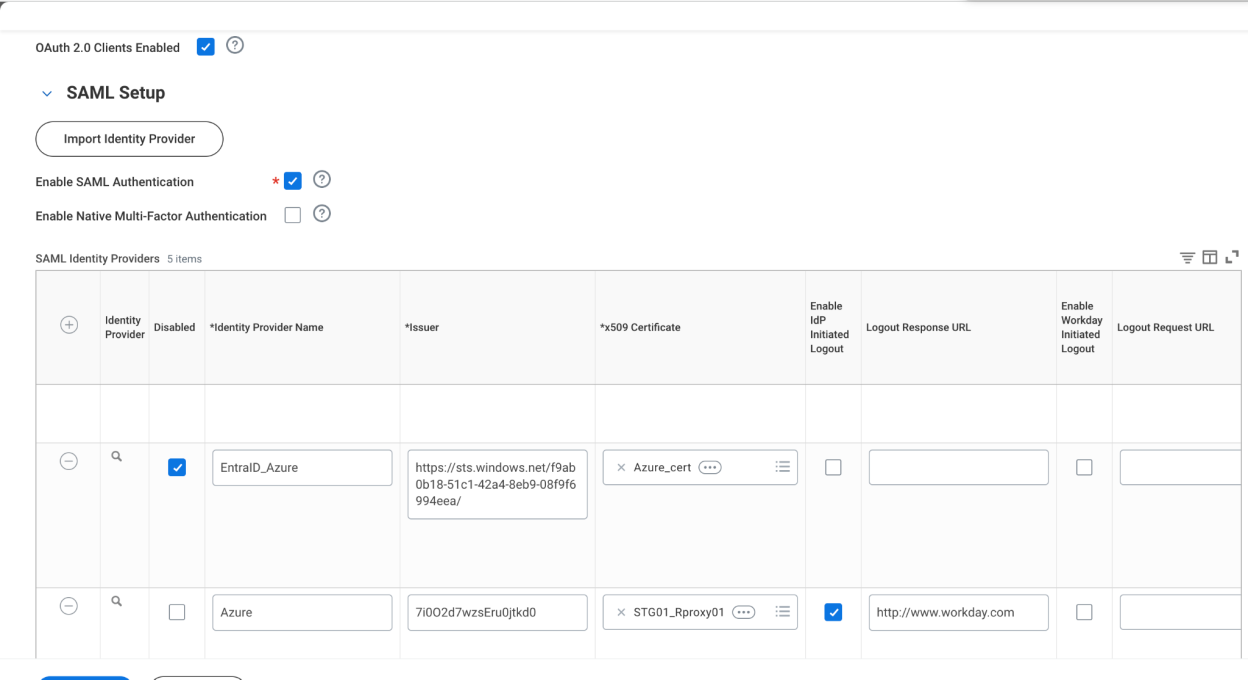This screenshot has width=1248, height=680.
Task: Open the column chooser grid icon
Action: [x=1210, y=258]
